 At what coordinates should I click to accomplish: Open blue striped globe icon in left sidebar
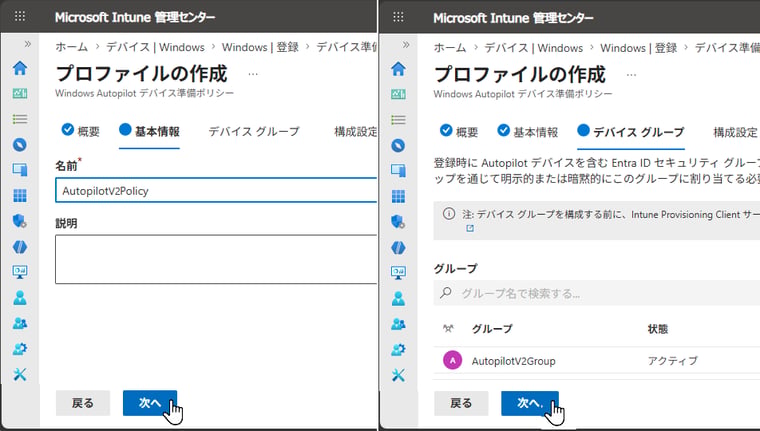(x=20, y=247)
